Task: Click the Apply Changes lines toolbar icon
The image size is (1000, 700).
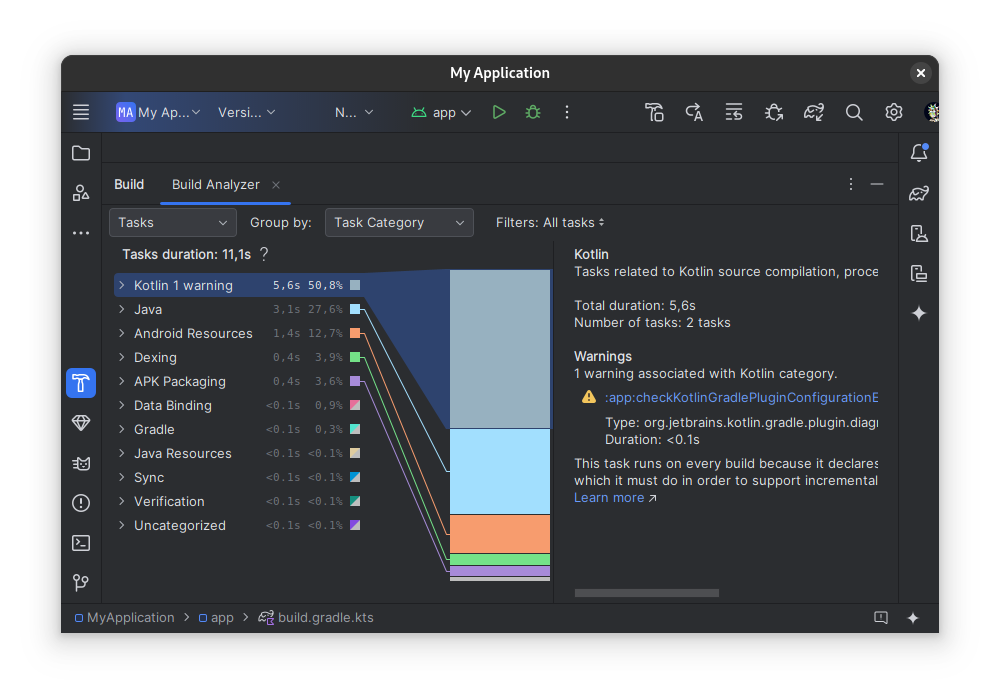Action: click(x=734, y=112)
